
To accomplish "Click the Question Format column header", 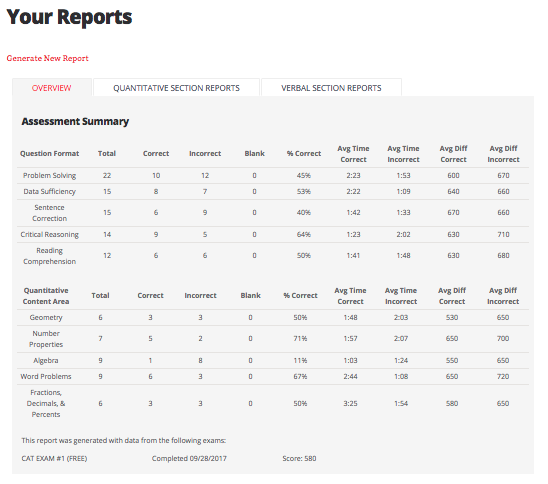I will (50, 153).
